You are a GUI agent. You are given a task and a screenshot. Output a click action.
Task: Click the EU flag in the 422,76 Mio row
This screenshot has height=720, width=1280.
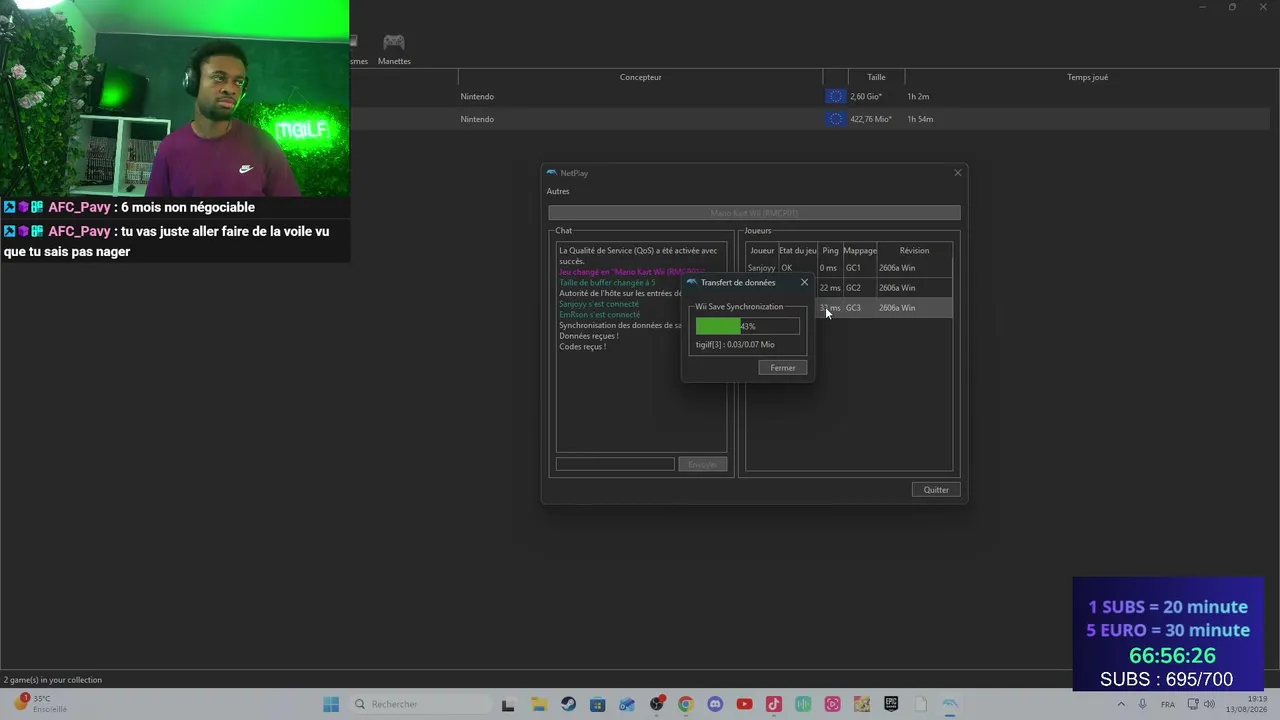[835, 119]
